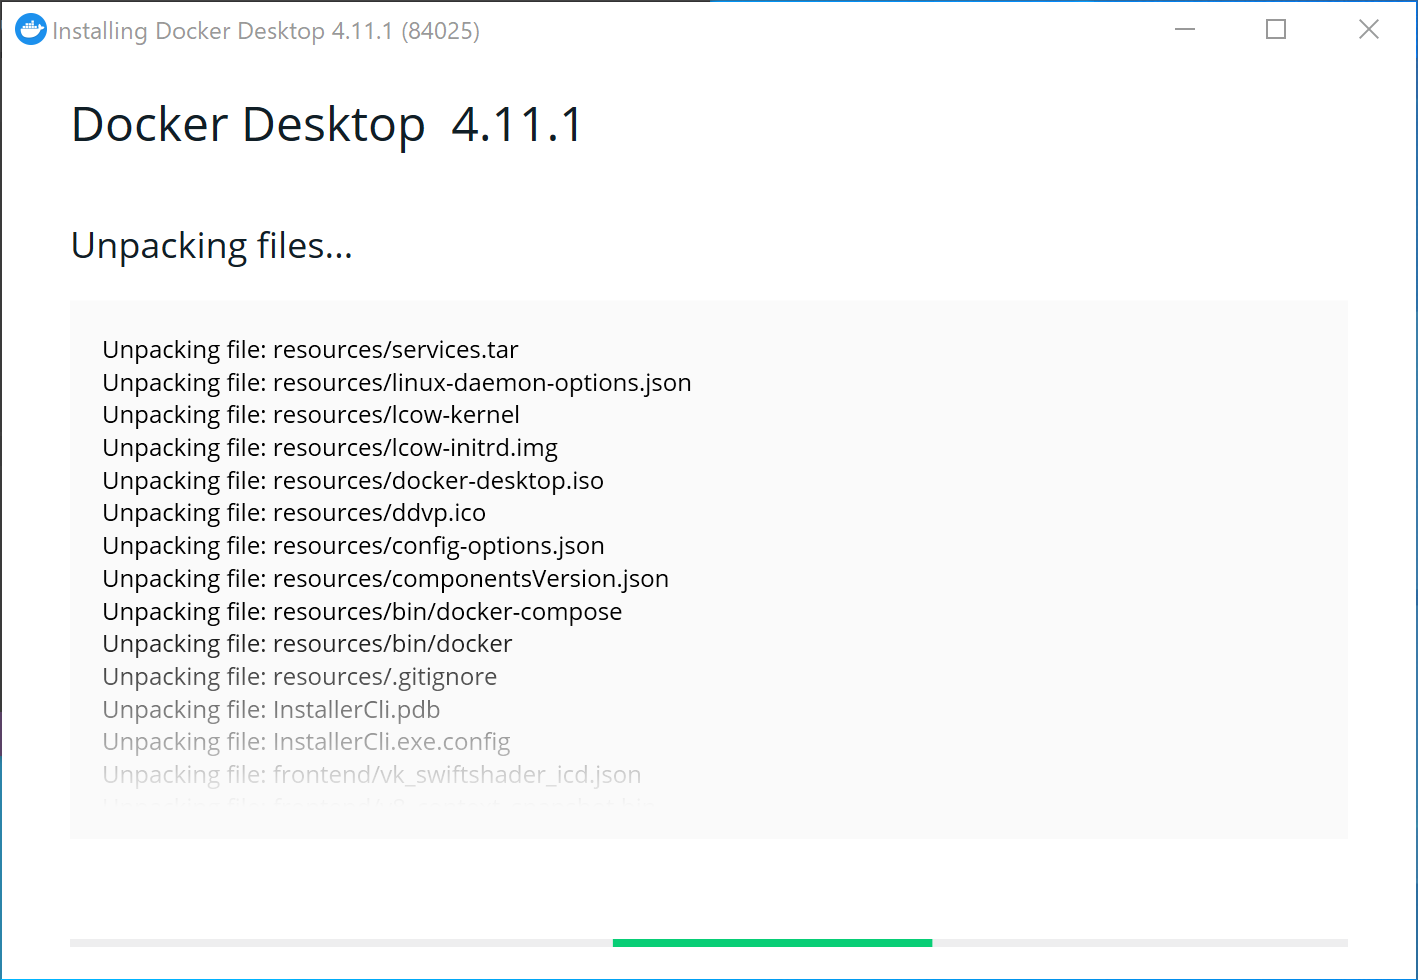1418x980 pixels.
Task: Click the InstallerCli.exe.config log entry
Action: click(306, 742)
